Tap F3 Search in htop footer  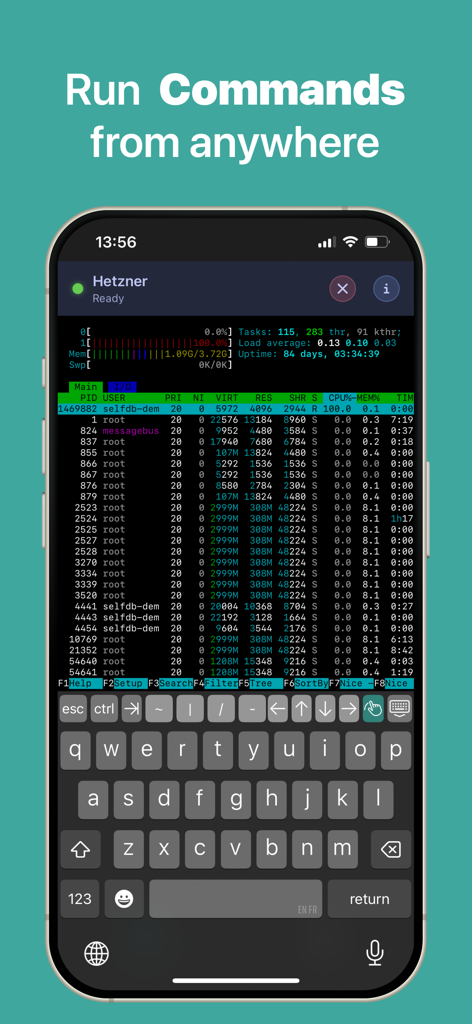[x=170, y=684]
